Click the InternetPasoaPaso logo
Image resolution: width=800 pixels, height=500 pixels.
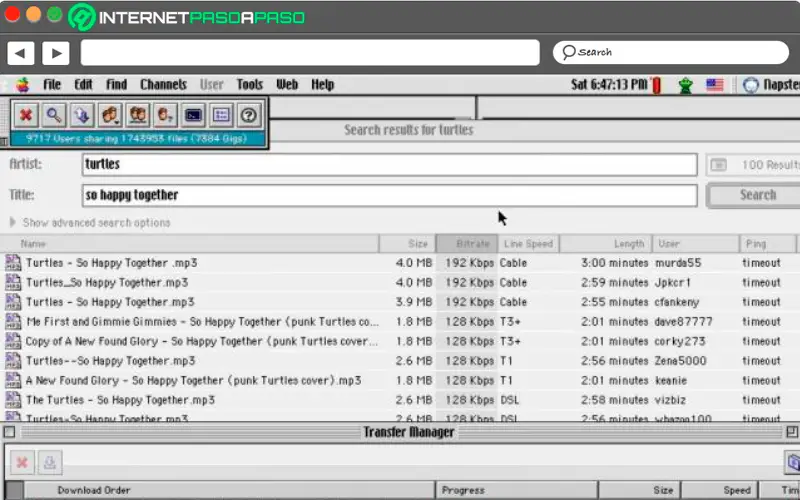[x=187, y=17]
